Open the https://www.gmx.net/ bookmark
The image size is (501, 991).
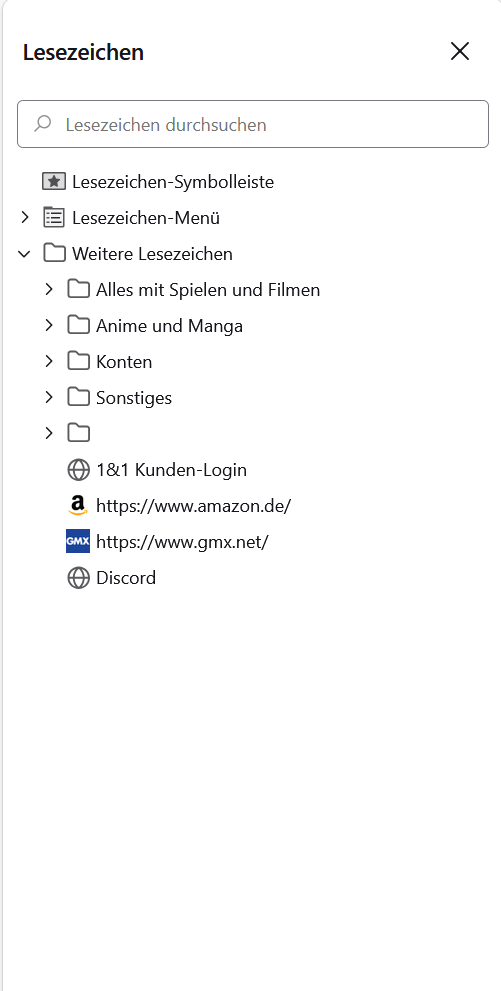point(183,542)
